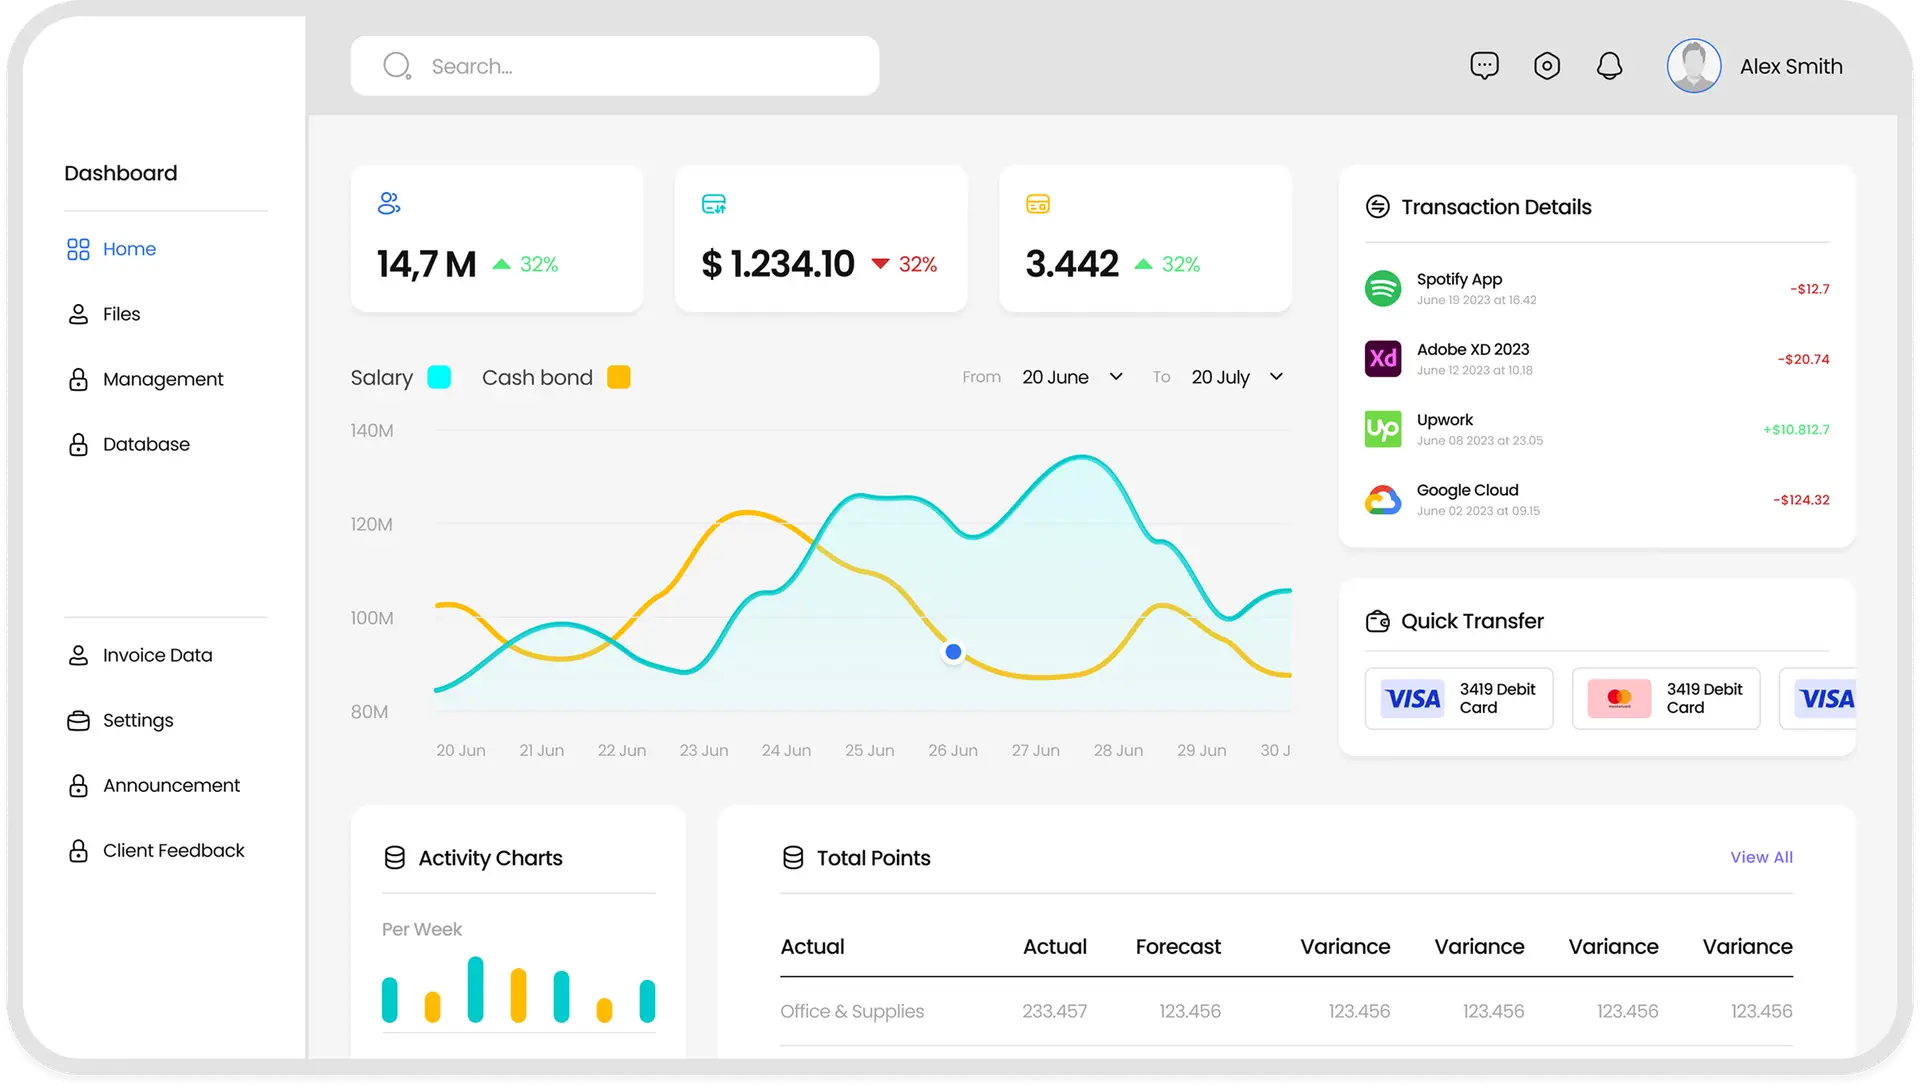Select the Visa 3419 Debit Card
This screenshot has height=1088, width=1920.
(x=1458, y=698)
